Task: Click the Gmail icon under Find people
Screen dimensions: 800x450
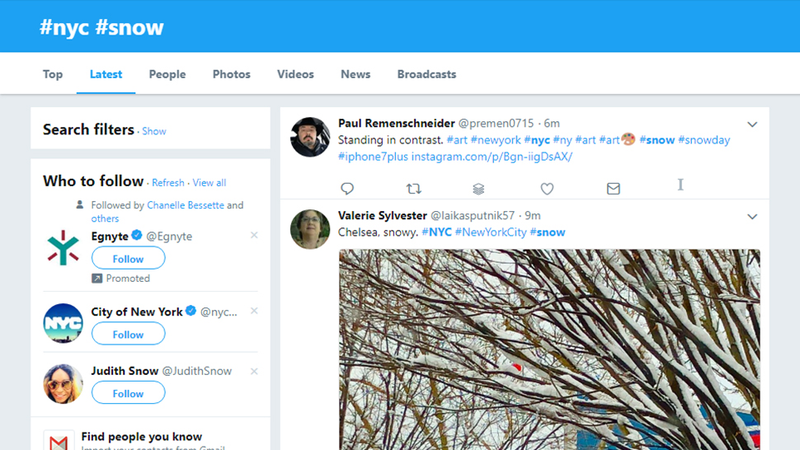Action: 59,441
